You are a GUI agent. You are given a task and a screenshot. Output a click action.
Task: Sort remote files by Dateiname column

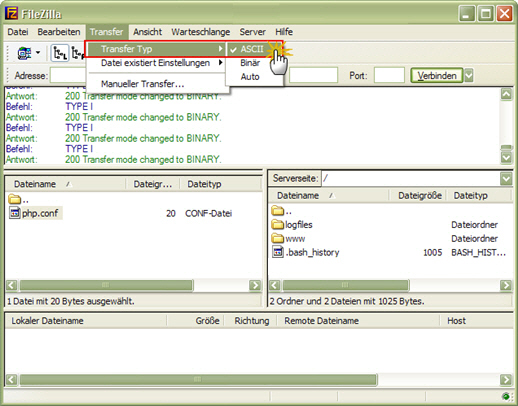click(x=329, y=195)
